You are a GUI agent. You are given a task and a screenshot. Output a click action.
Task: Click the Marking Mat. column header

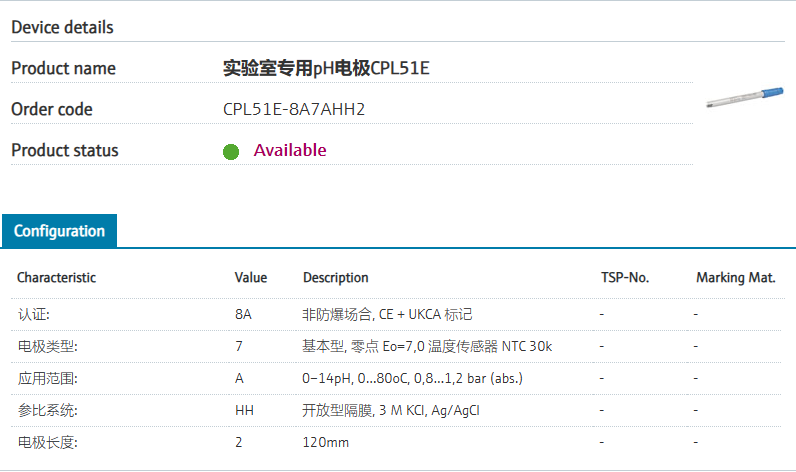click(x=736, y=277)
